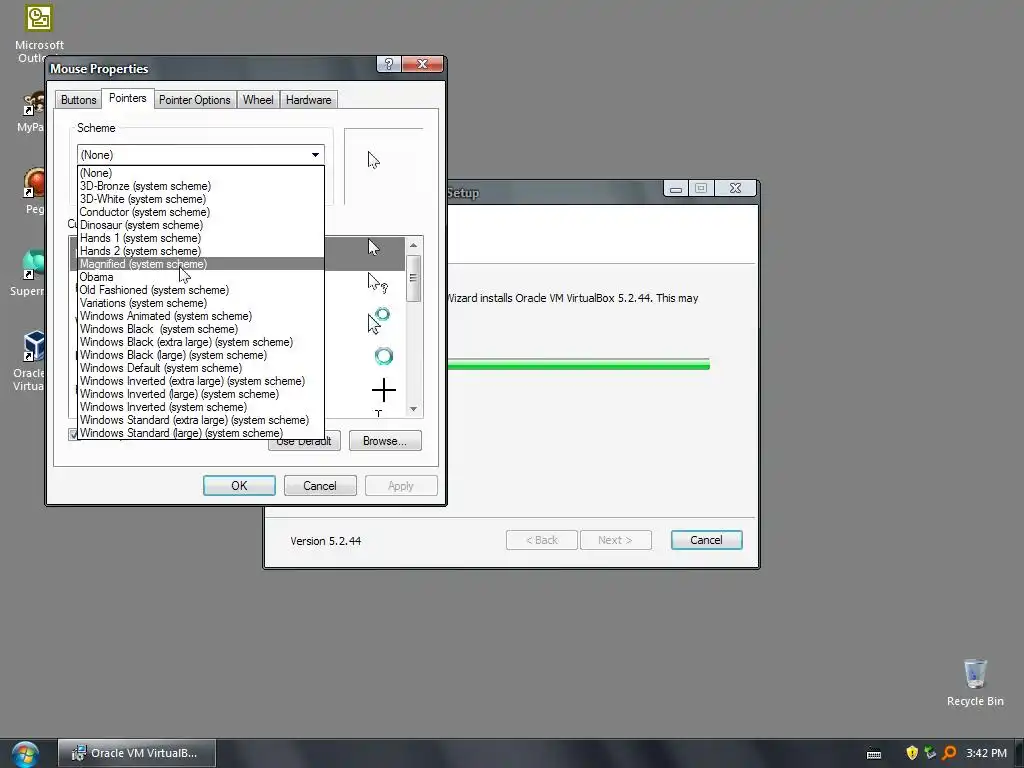Pick Old Fashioned (system scheme)
Screen dimensions: 1024x768
200,290
